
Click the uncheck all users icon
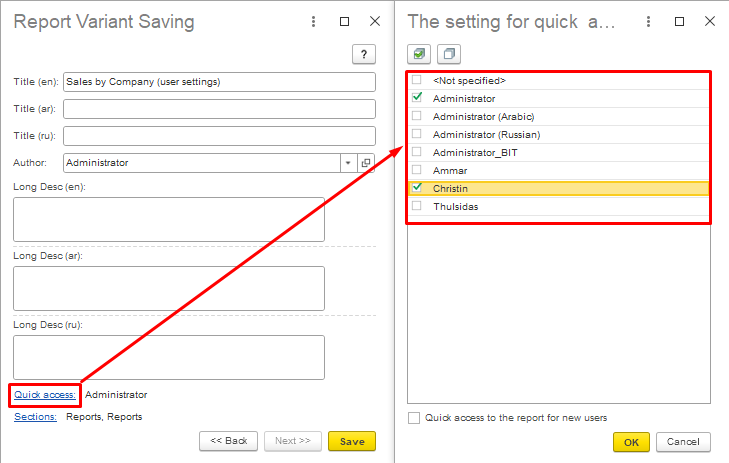point(448,54)
